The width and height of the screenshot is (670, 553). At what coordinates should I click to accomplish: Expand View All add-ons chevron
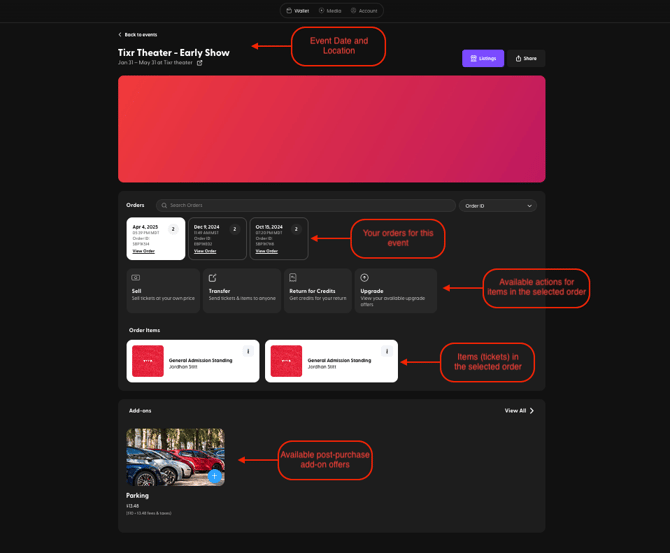tap(531, 410)
